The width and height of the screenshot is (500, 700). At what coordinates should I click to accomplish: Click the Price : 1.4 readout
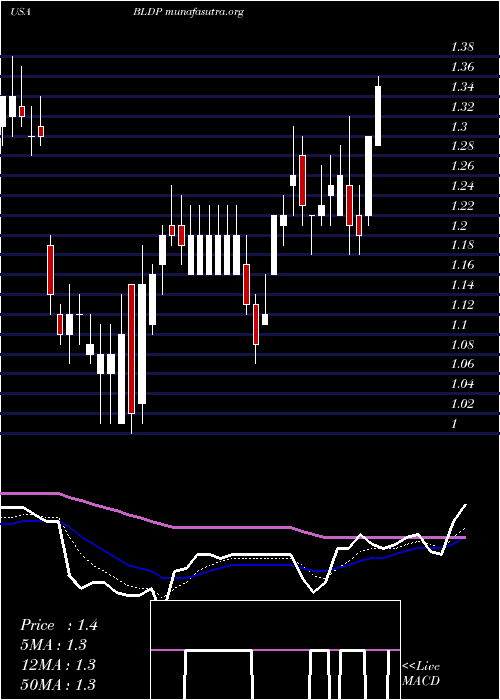pyautogui.click(x=58, y=625)
